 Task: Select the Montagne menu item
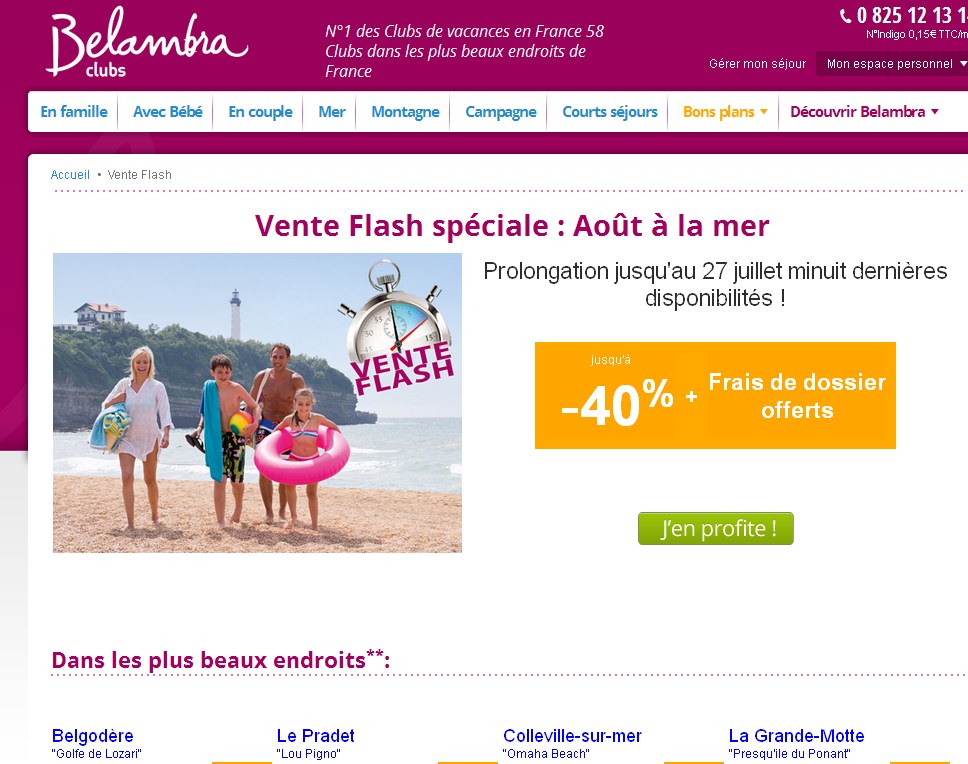405,112
